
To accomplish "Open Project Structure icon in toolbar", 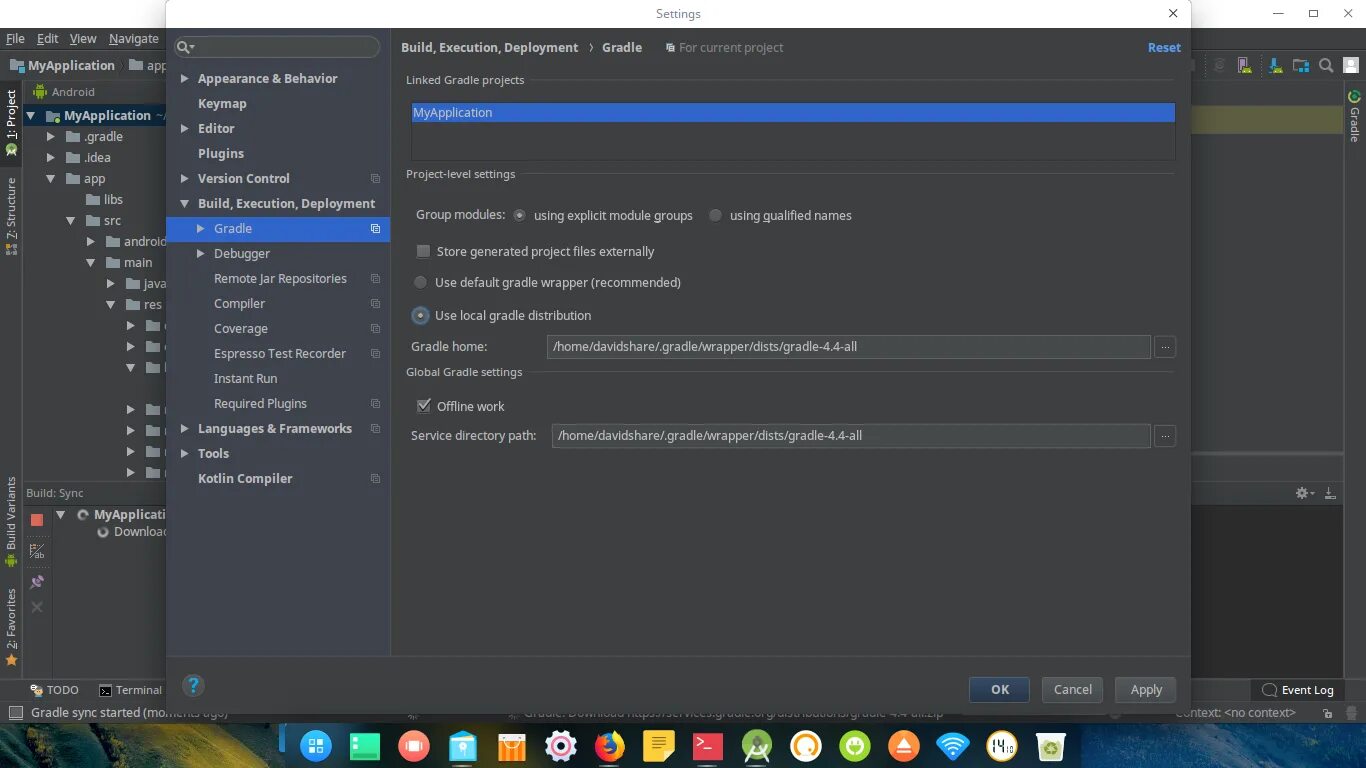I will (x=1301, y=66).
